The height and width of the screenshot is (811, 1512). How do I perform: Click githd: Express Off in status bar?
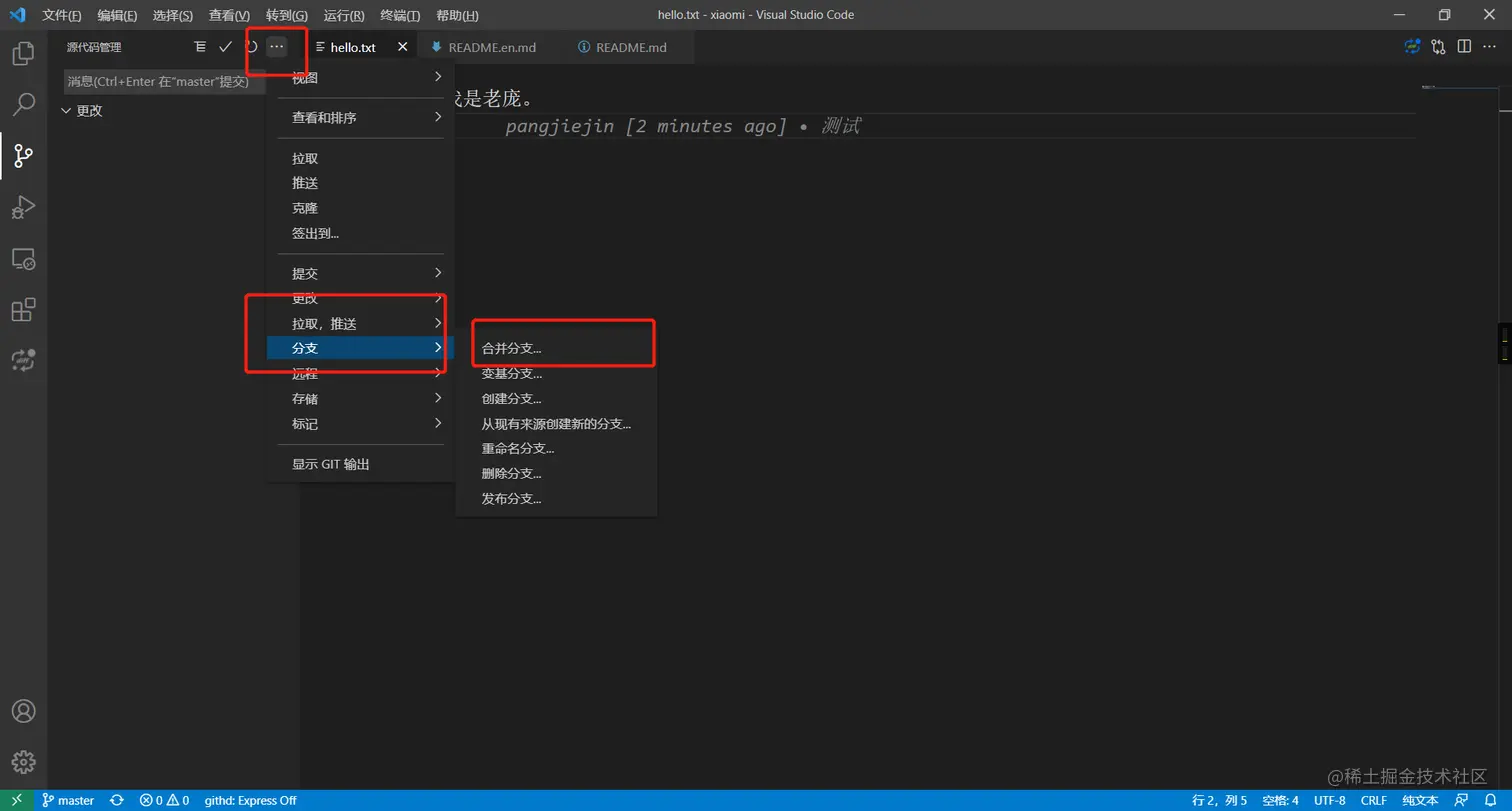250,800
